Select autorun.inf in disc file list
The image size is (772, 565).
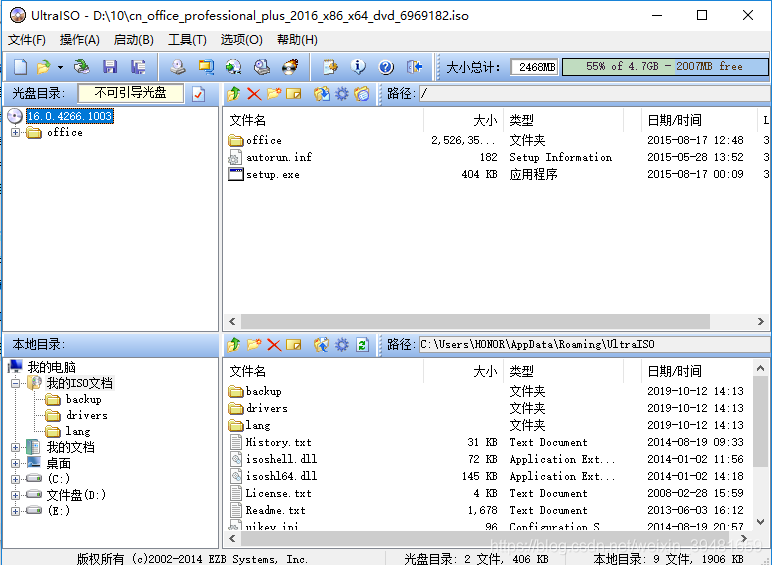point(279,157)
